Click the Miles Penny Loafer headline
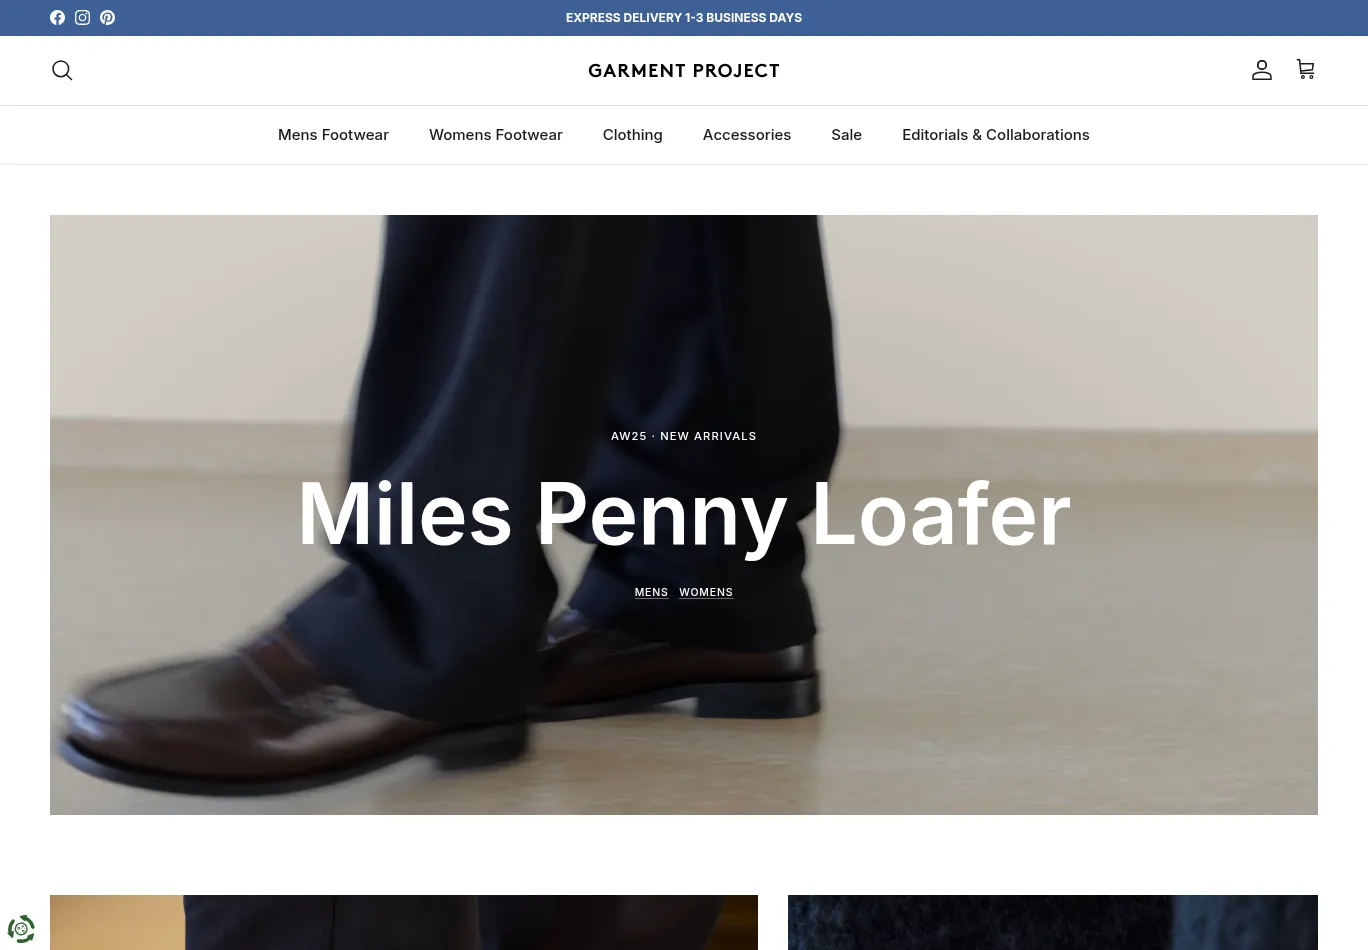 pyautogui.click(x=684, y=514)
